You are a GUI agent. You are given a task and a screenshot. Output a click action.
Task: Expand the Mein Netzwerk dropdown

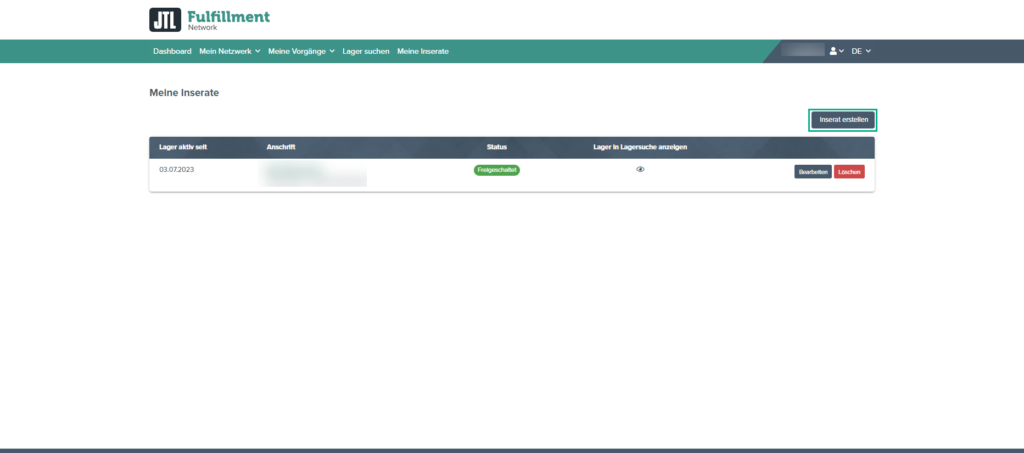click(230, 51)
